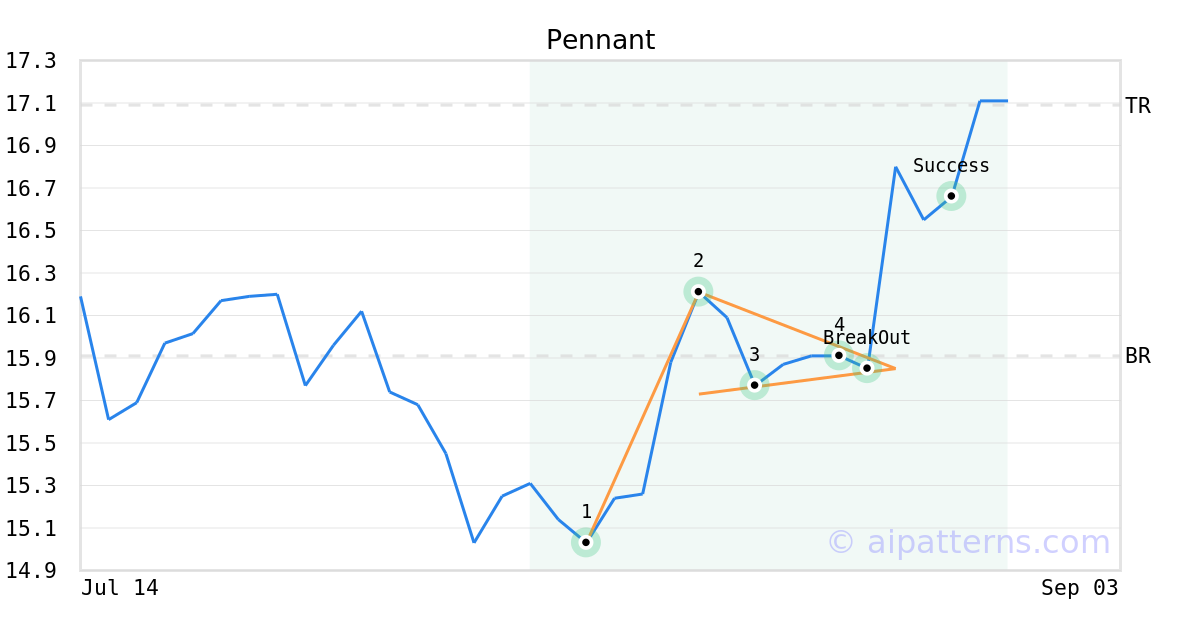Click the Success text label

[951, 166]
